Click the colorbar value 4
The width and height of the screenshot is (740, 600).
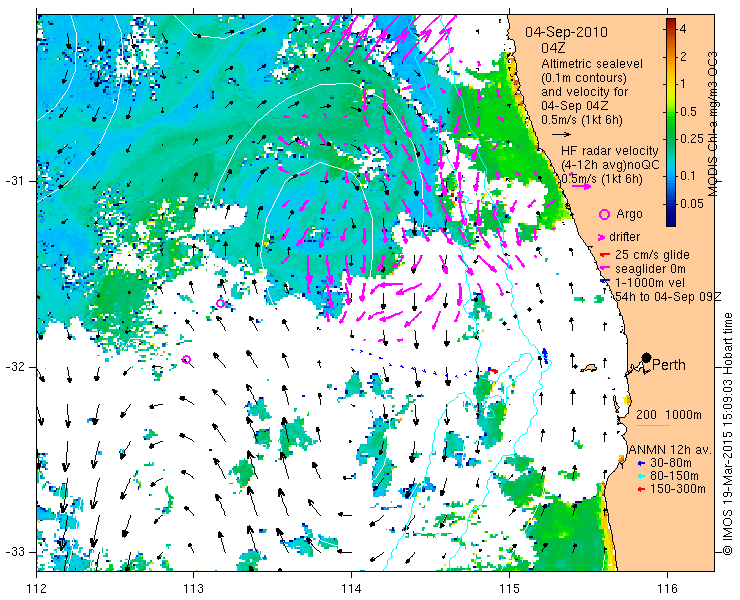point(683,29)
